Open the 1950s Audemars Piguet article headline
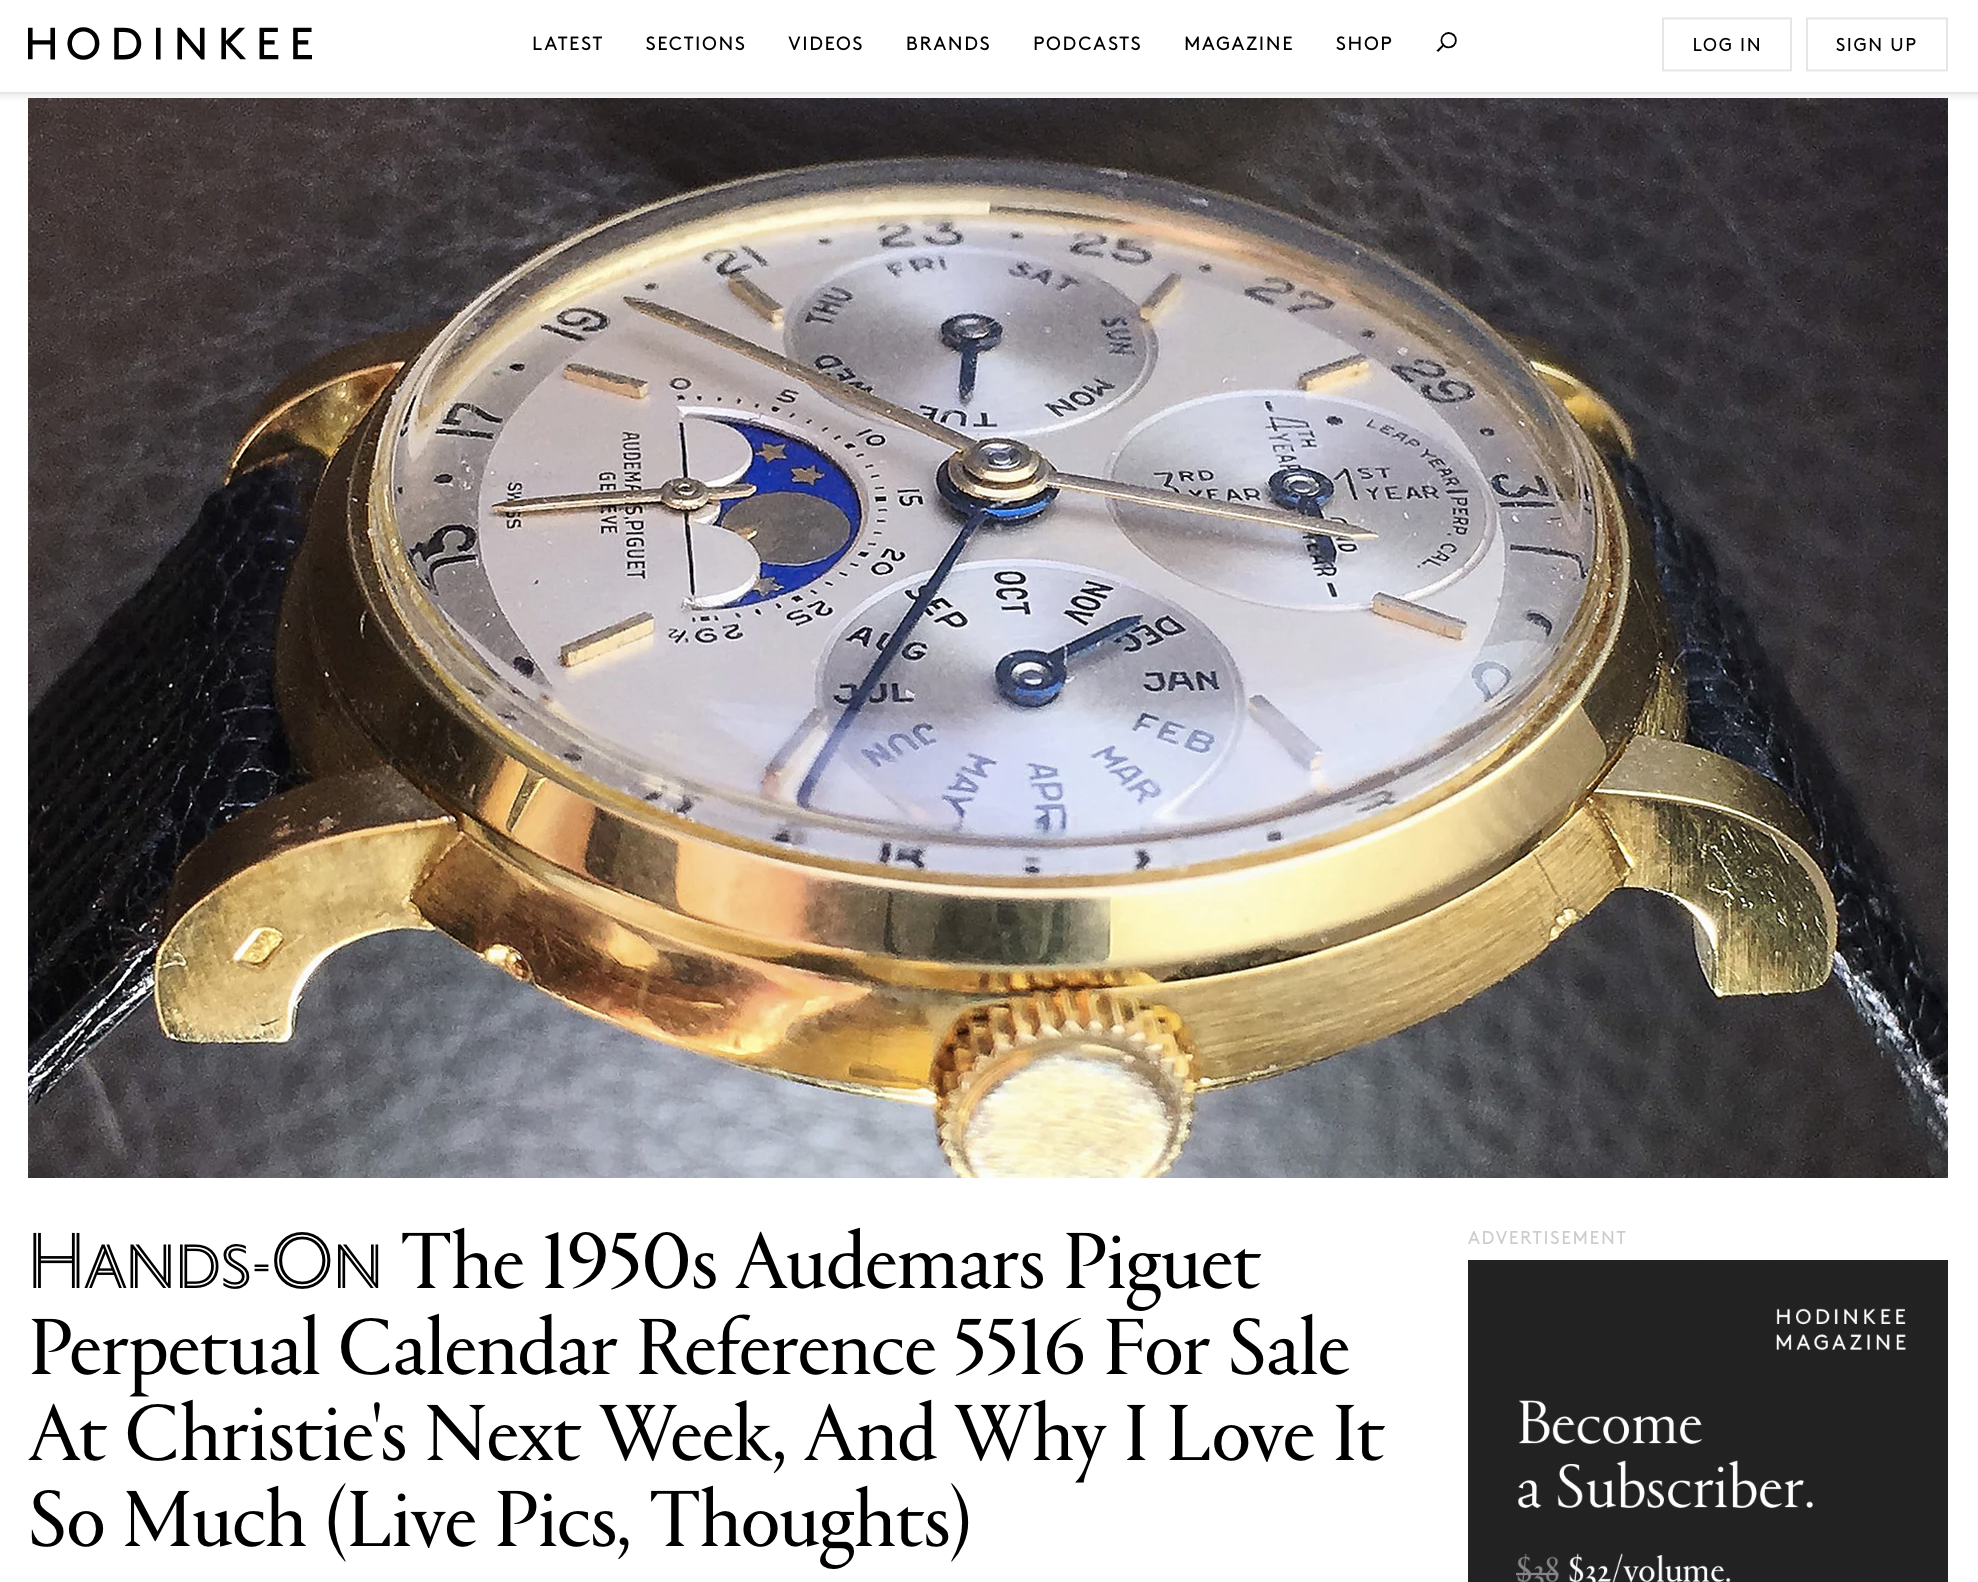Image resolution: width=1978 pixels, height=1582 pixels. [707, 1392]
